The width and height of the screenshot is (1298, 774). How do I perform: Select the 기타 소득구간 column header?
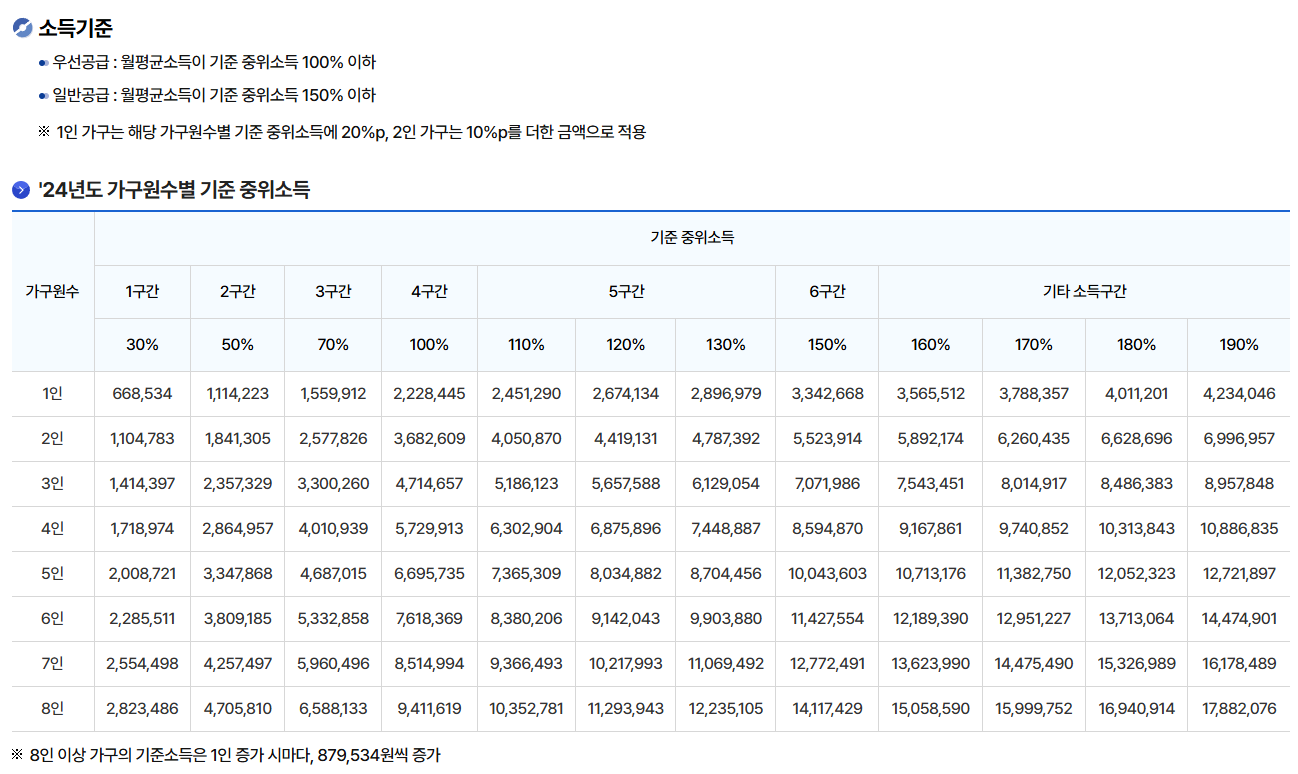click(x=1084, y=289)
